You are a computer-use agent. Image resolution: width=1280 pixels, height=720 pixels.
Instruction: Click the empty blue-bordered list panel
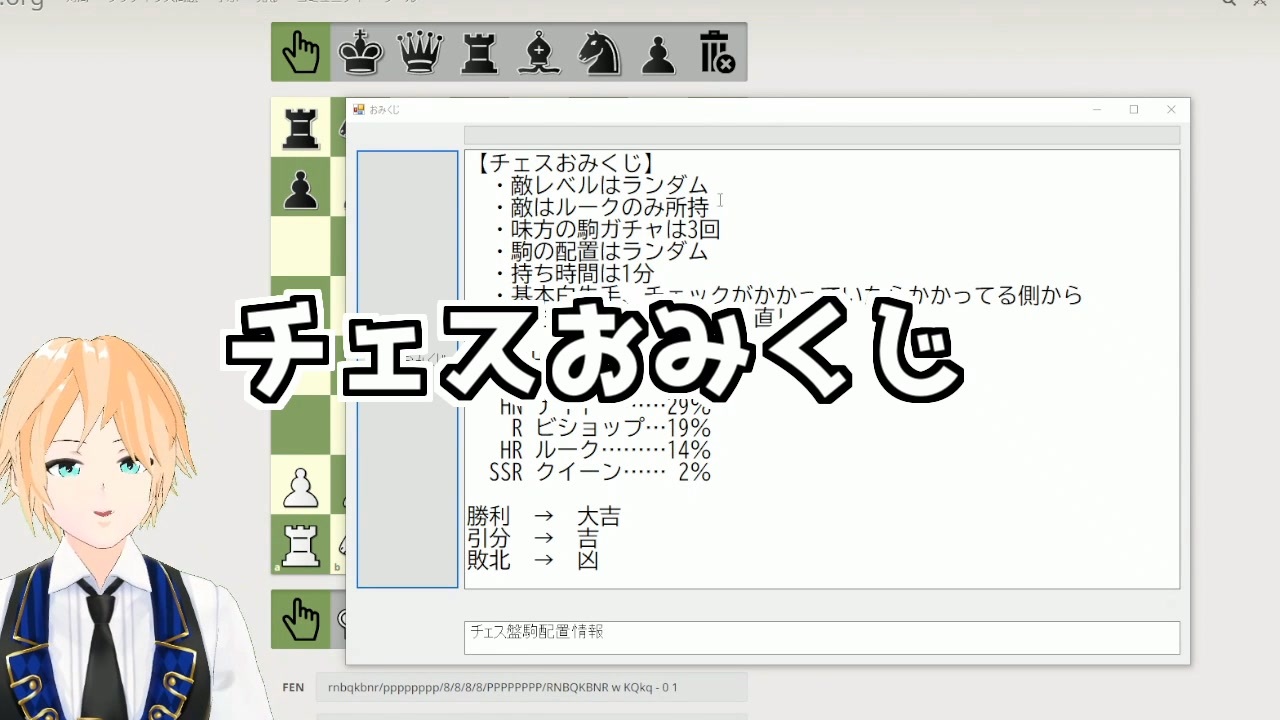click(x=408, y=369)
